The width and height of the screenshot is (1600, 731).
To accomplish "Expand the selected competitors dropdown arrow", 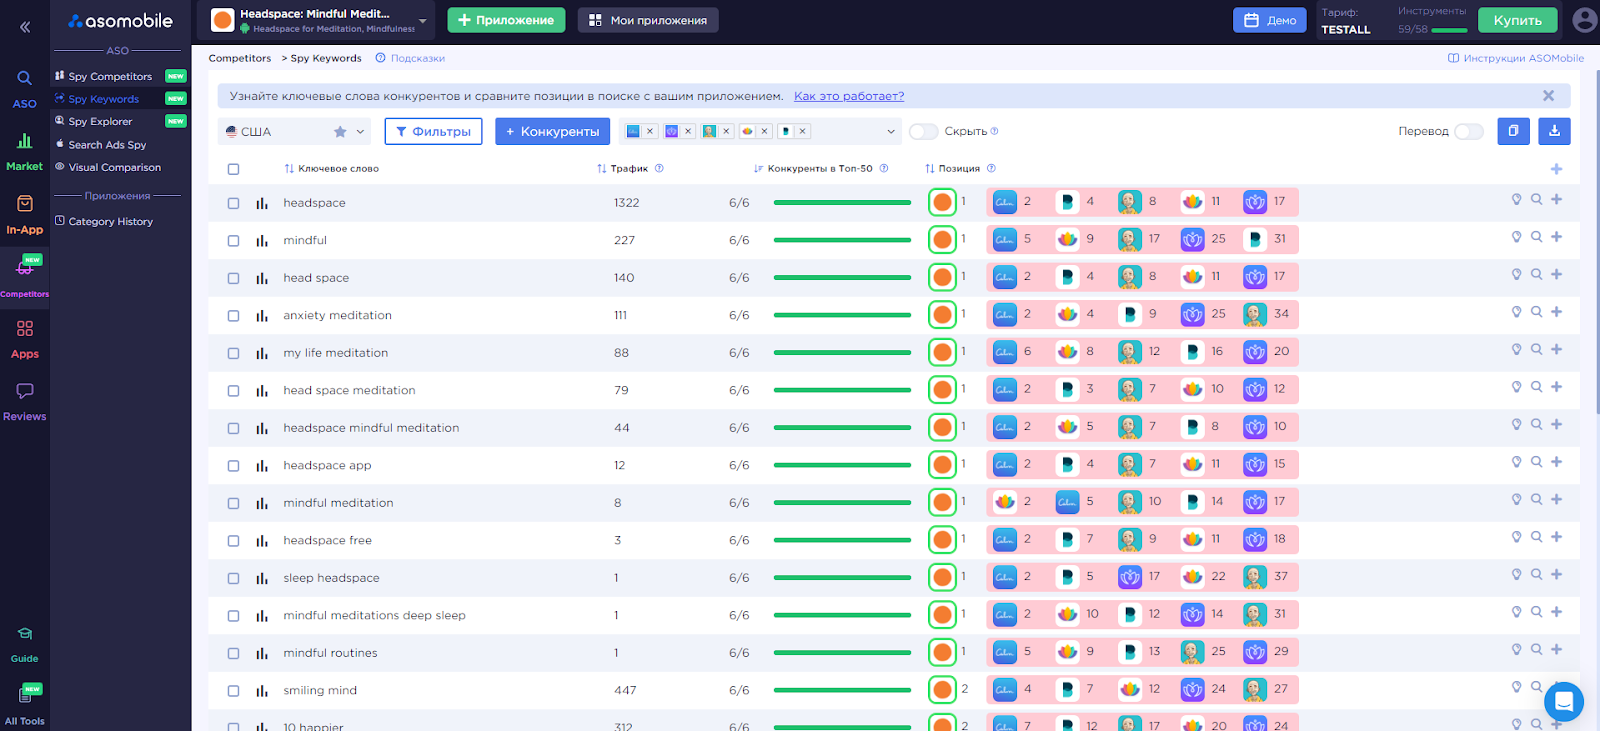I will tap(891, 131).
